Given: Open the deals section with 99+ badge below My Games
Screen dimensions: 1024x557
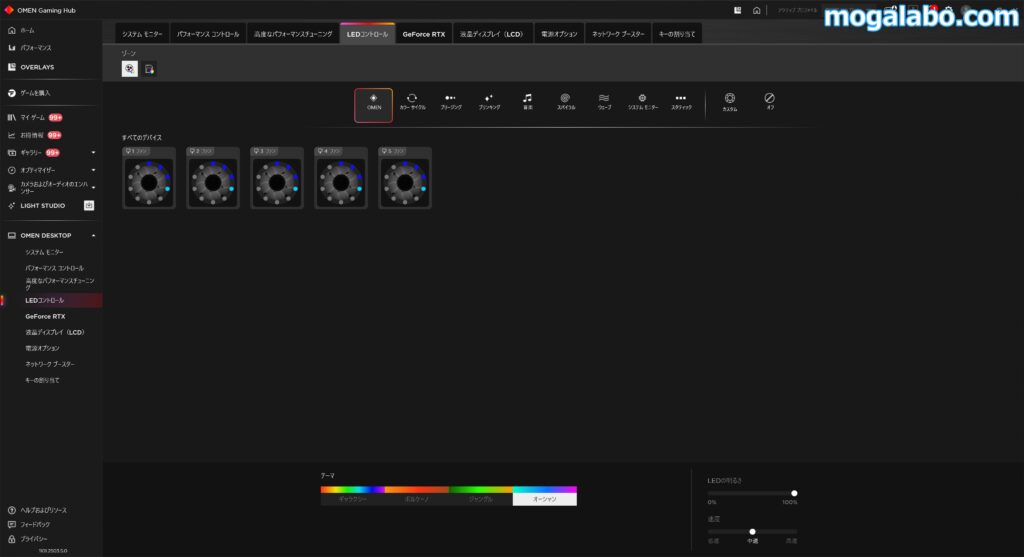Looking at the screenshot, I should click(x=33, y=135).
